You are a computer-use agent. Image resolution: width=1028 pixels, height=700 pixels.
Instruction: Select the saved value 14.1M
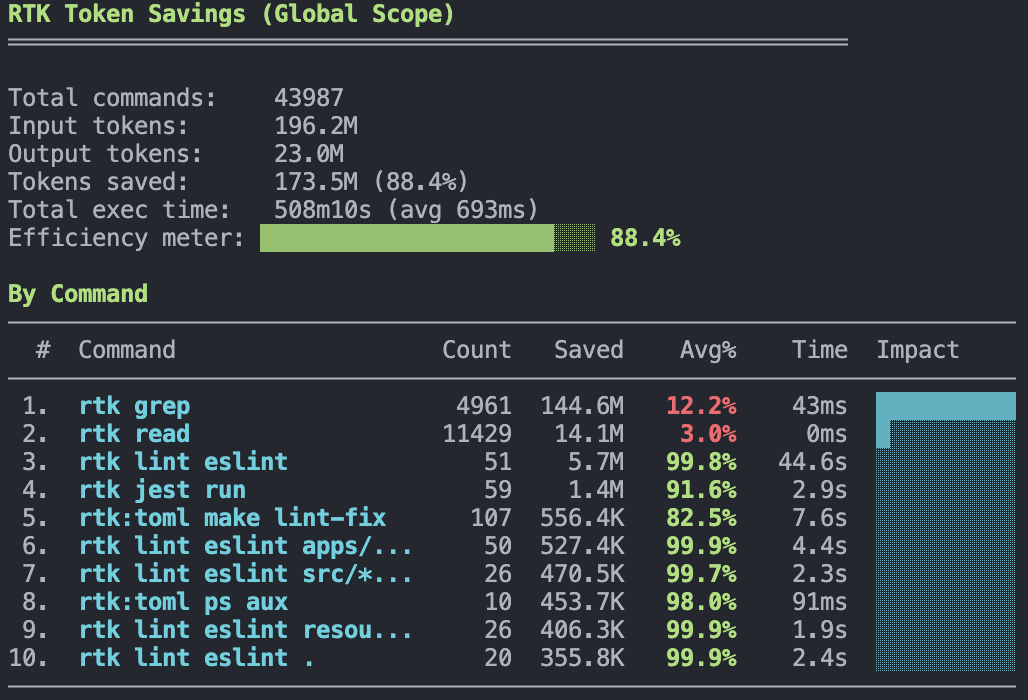pyautogui.click(x=589, y=434)
